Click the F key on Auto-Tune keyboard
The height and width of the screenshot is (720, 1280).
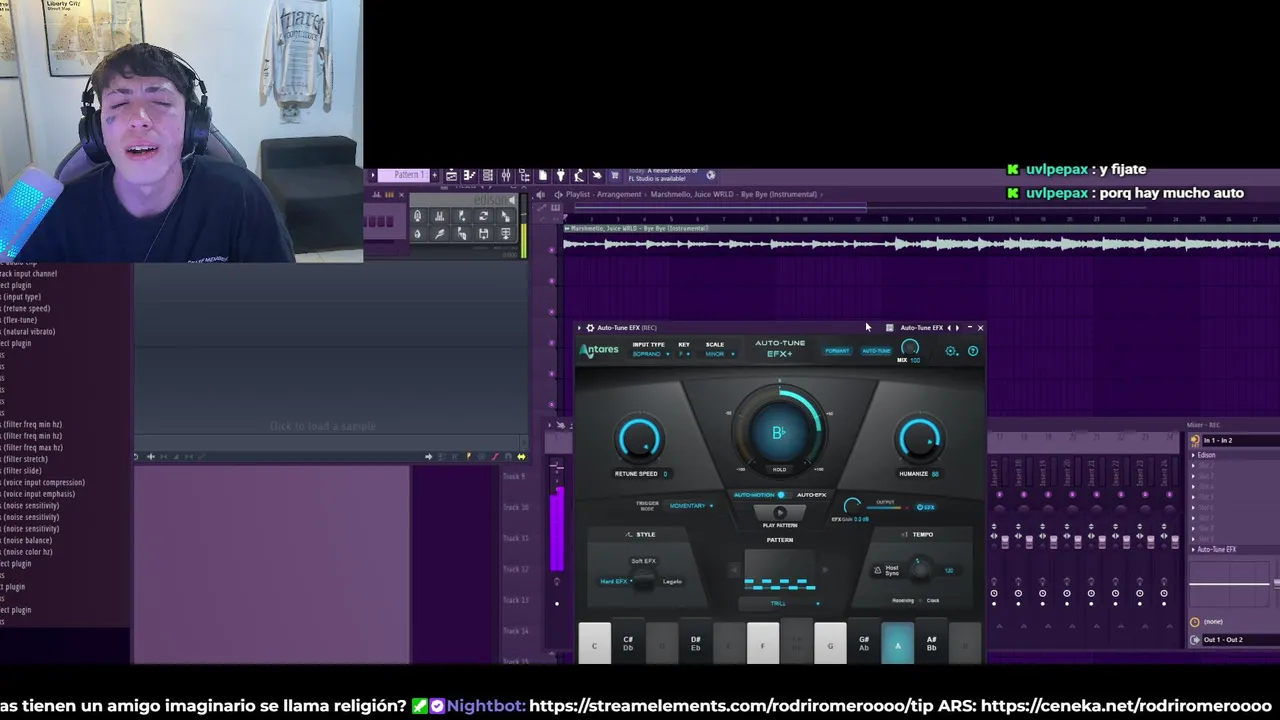point(763,645)
